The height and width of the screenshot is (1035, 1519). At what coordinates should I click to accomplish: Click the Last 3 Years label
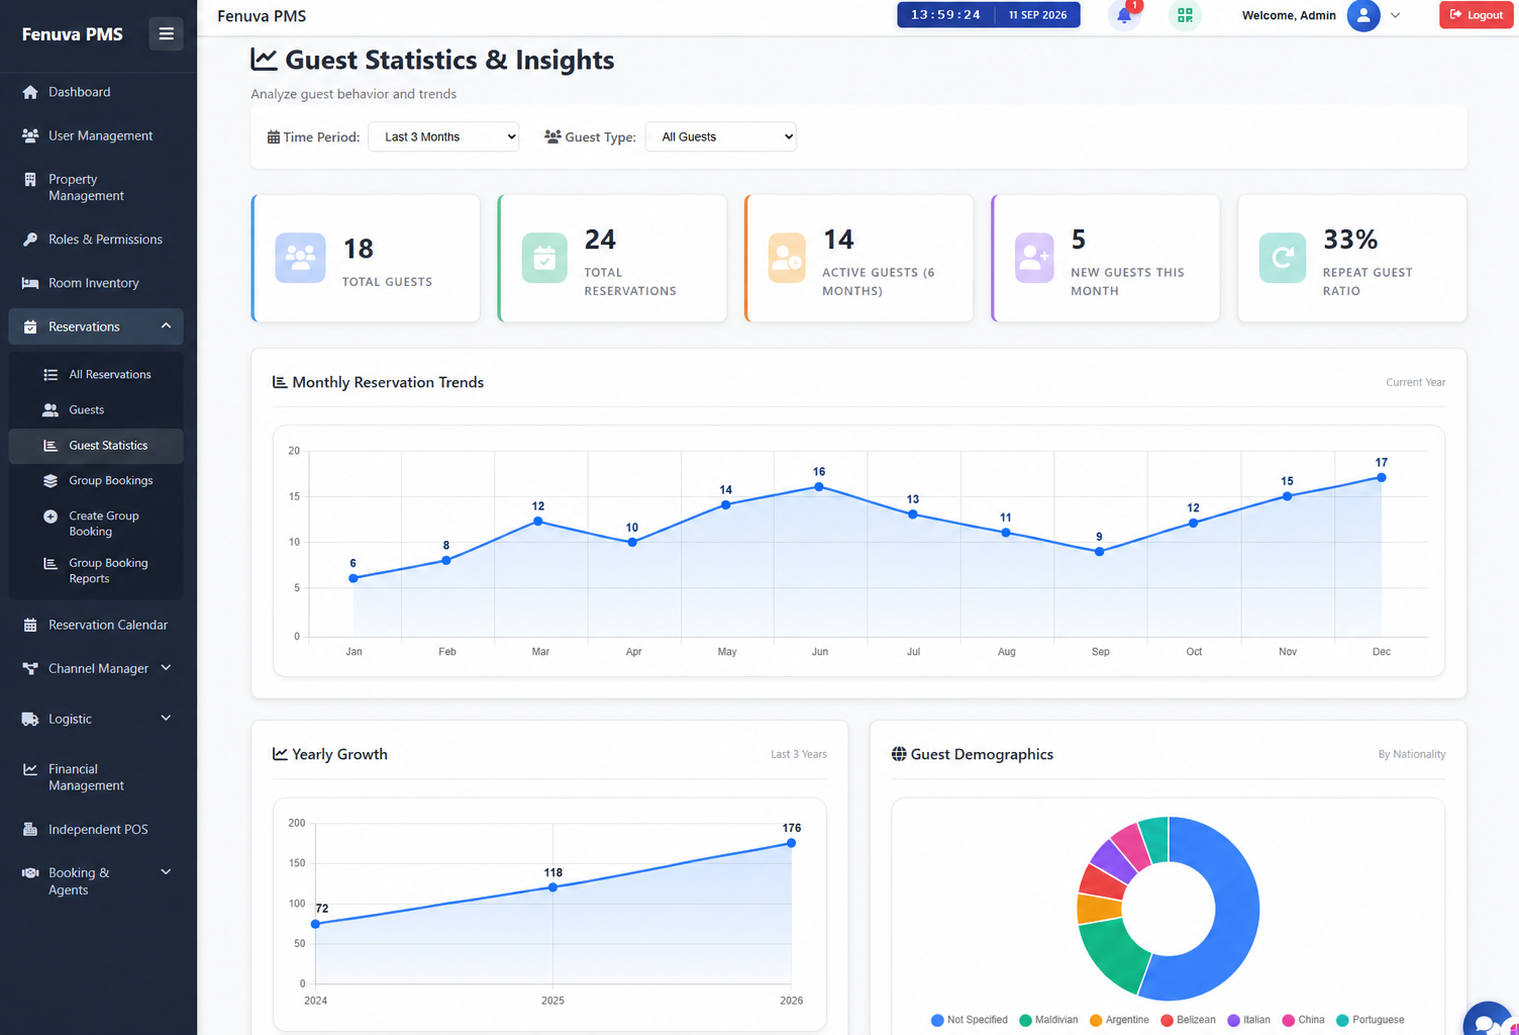798,754
